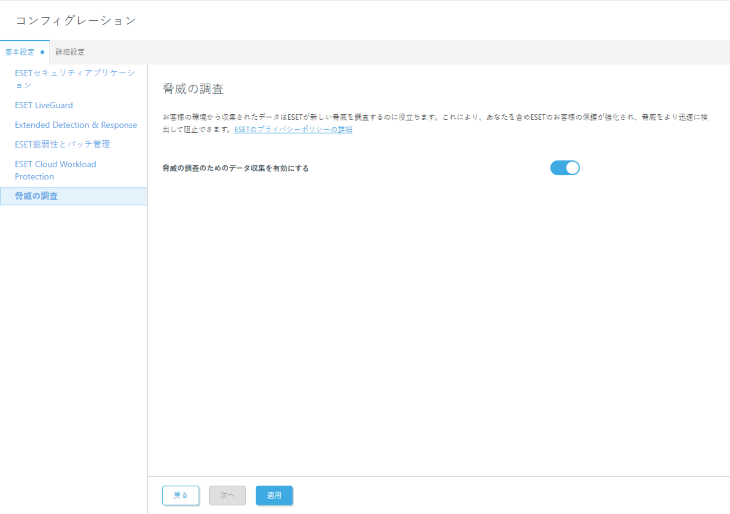Click the コンフィグレーション title
The width and height of the screenshot is (730, 514).
76,20
